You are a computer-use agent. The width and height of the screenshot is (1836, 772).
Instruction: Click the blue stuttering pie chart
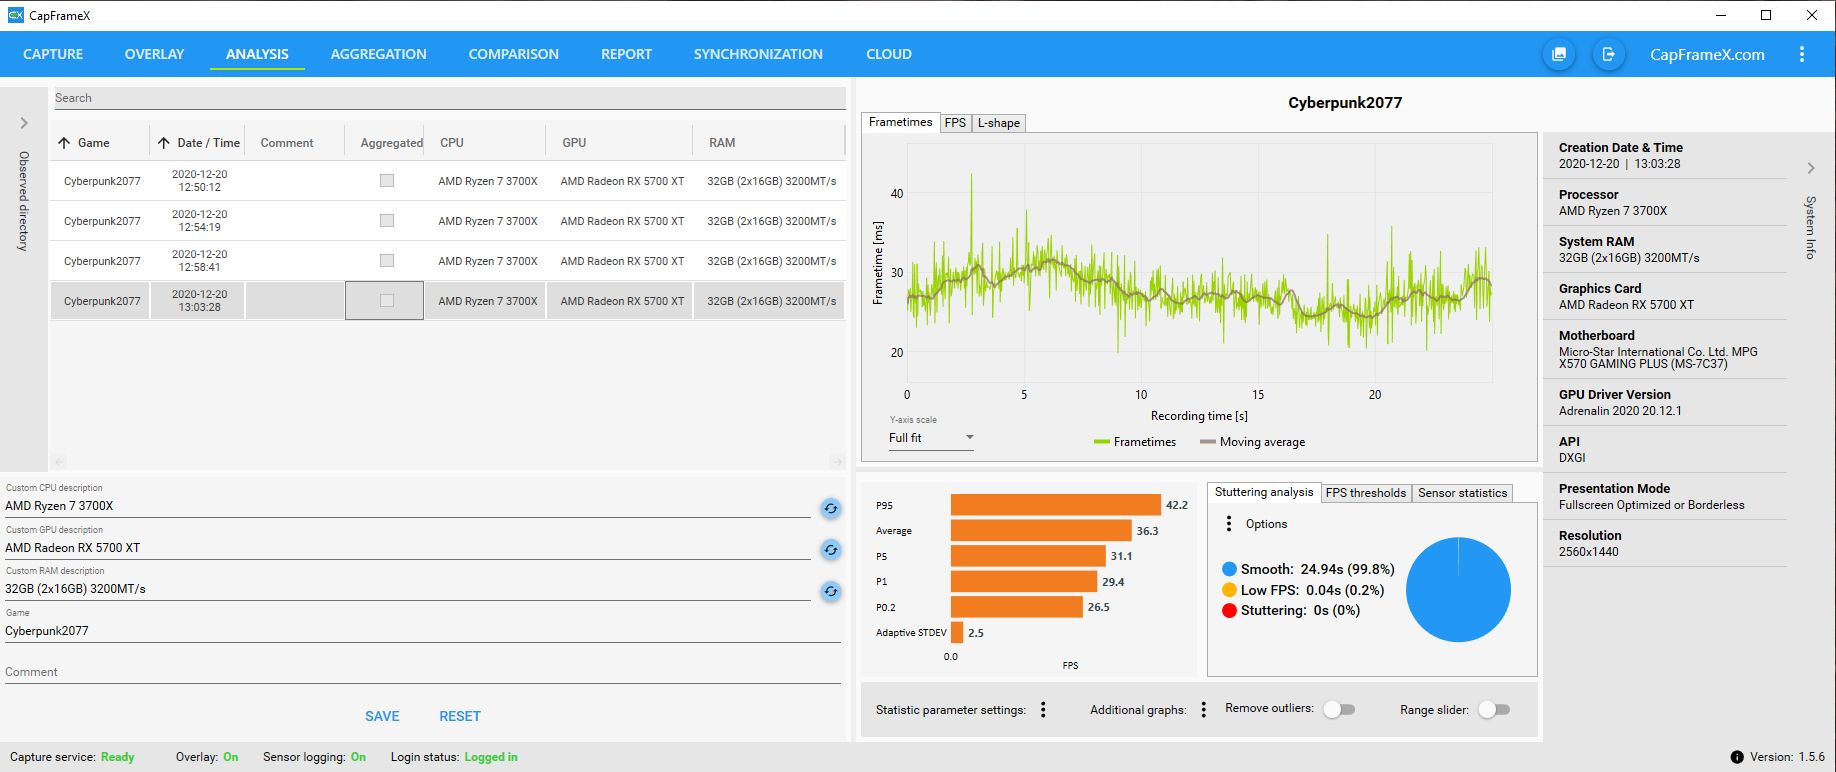pos(1458,589)
